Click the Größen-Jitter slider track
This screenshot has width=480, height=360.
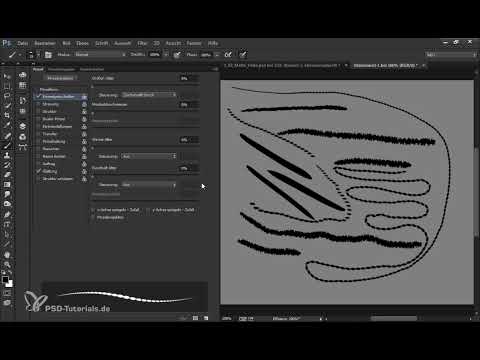(x=146, y=86)
